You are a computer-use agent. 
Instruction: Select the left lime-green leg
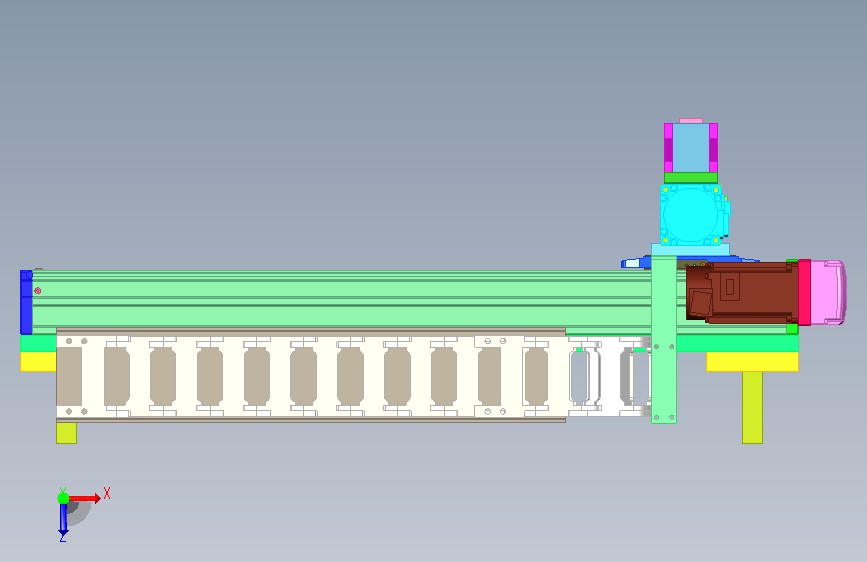(66, 433)
